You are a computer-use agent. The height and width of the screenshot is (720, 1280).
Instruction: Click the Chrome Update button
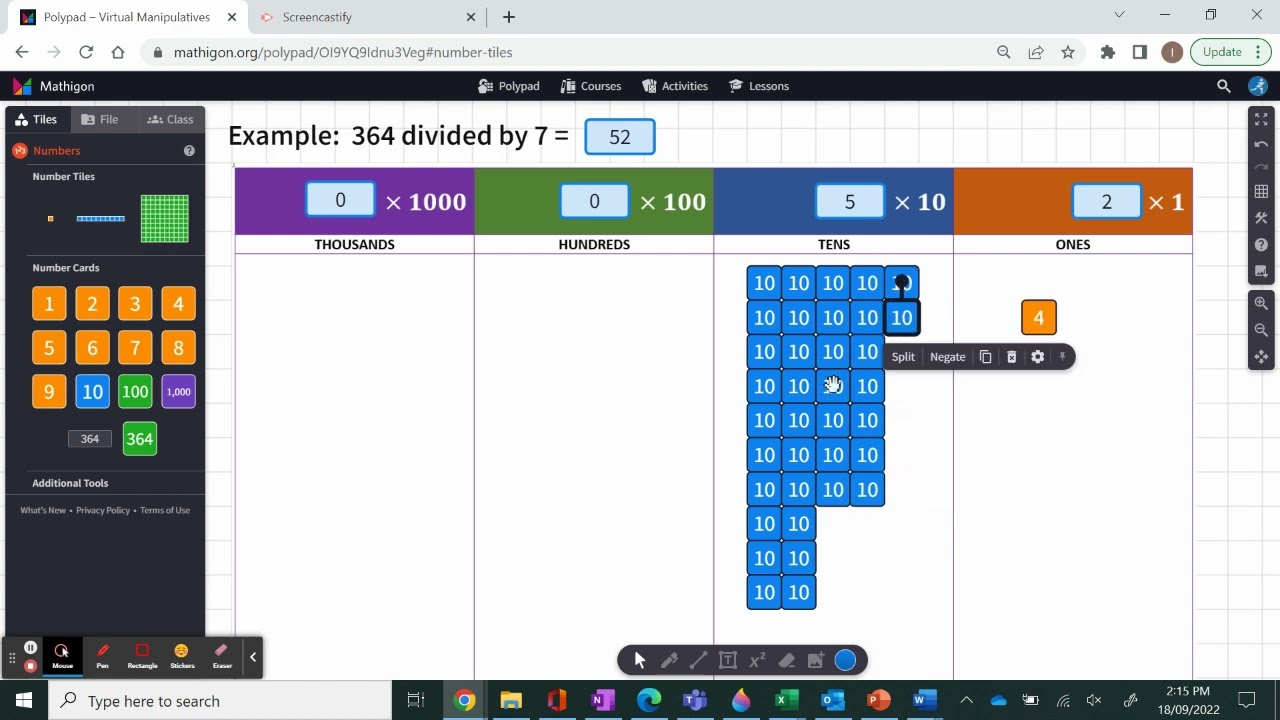(1231, 52)
